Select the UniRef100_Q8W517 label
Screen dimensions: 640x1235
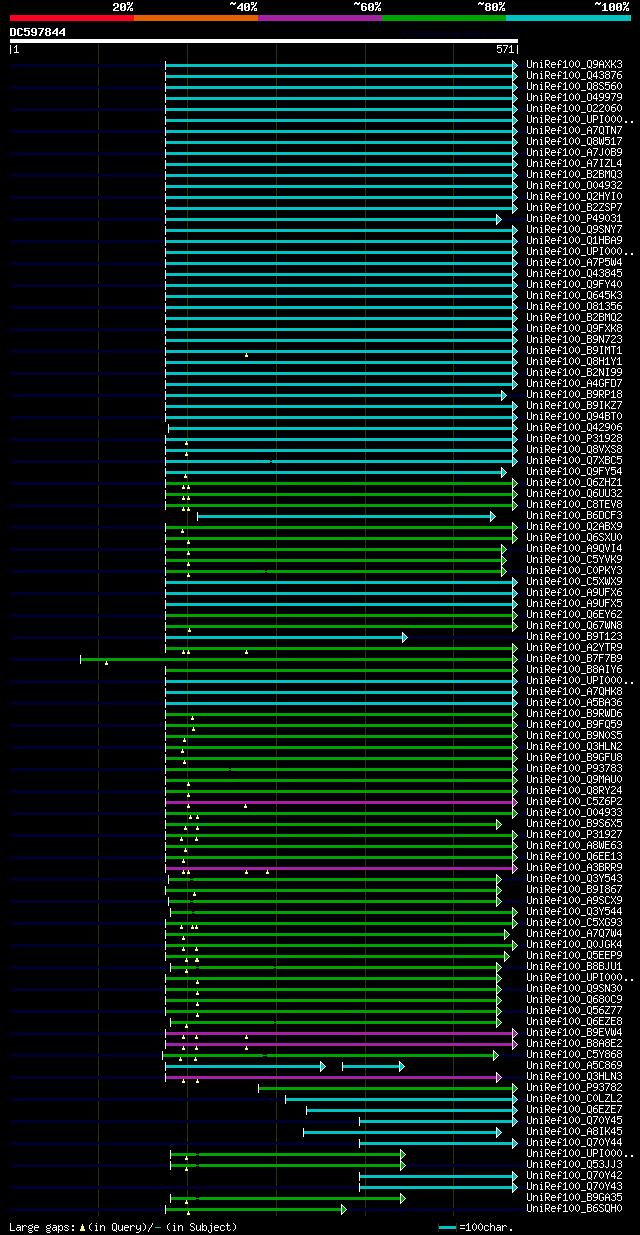574,141
